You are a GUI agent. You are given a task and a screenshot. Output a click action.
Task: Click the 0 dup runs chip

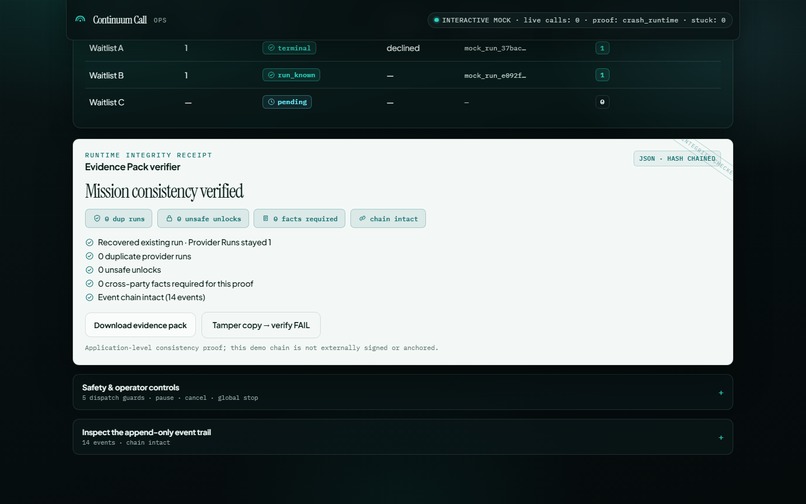[x=119, y=219]
